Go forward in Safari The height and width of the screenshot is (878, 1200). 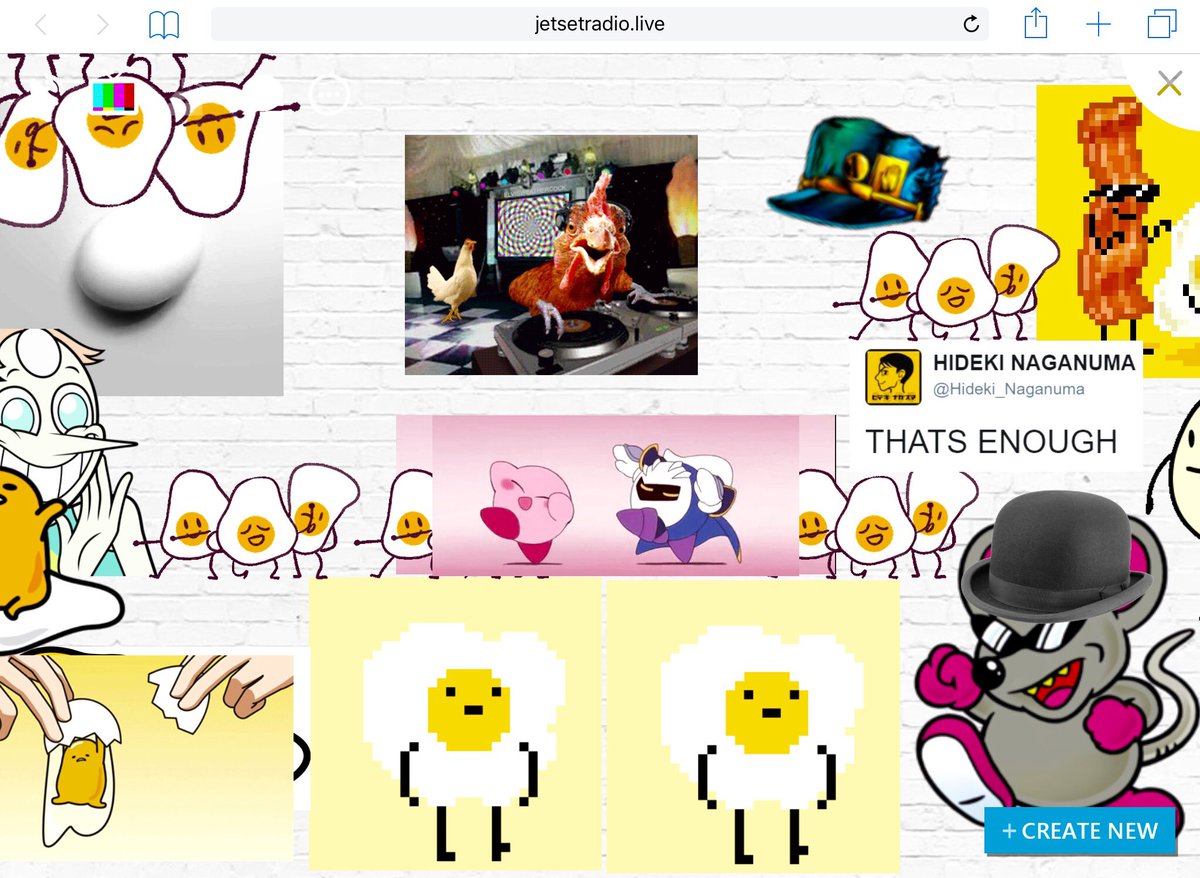click(102, 25)
